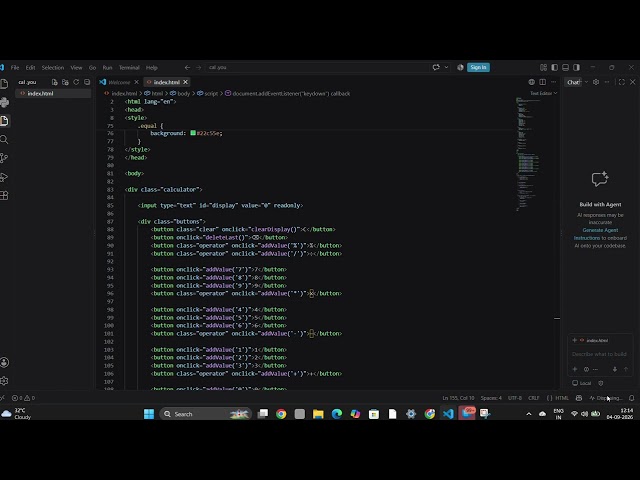Open Windows Start button on taskbar
Screen dimensions: 640x480
click(149, 414)
